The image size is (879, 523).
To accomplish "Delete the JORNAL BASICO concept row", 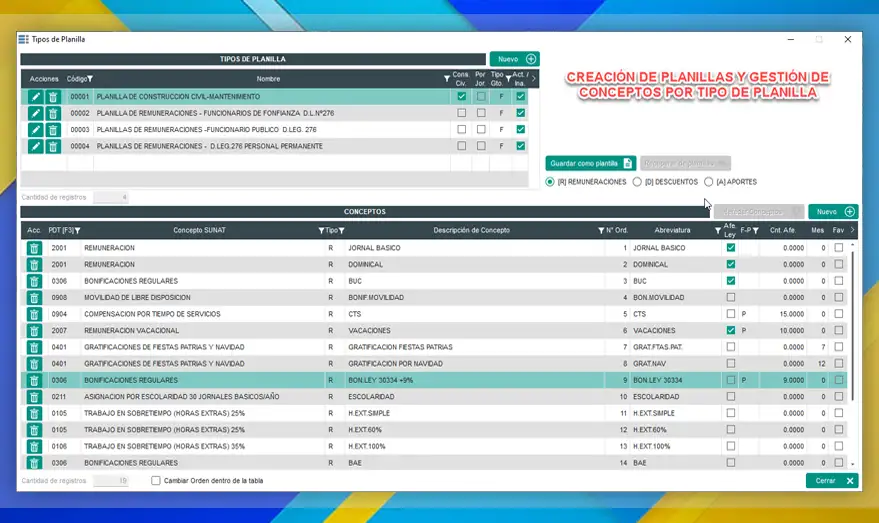I will [x=34, y=248].
